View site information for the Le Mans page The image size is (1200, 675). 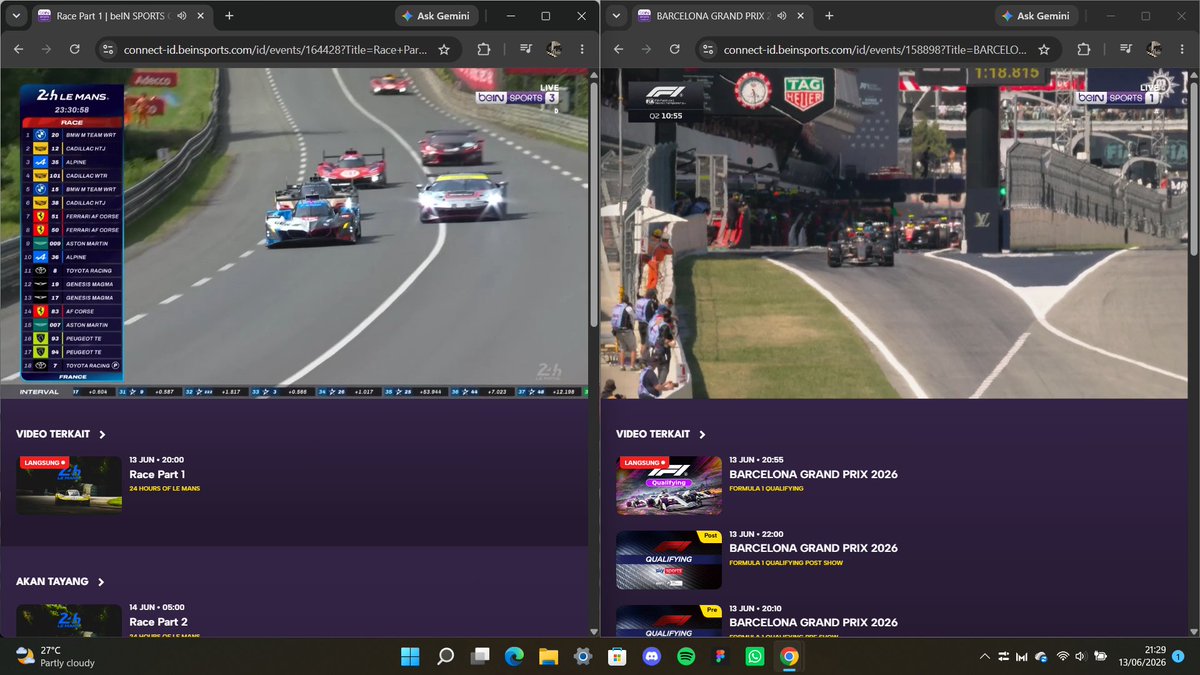[x=108, y=49]
